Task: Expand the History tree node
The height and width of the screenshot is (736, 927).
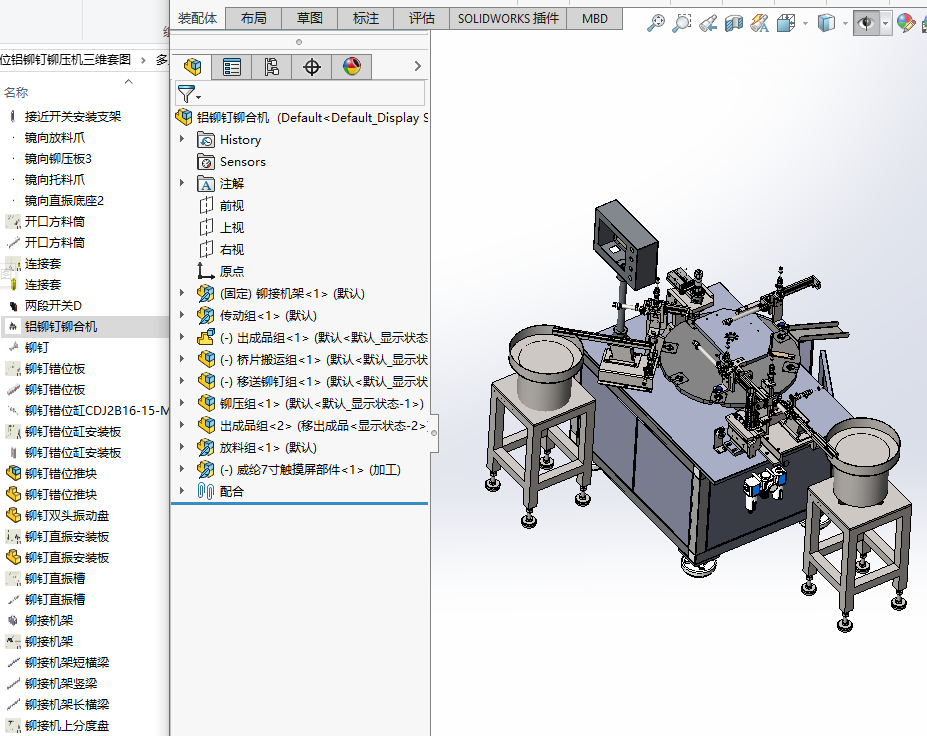Action: 182,139
